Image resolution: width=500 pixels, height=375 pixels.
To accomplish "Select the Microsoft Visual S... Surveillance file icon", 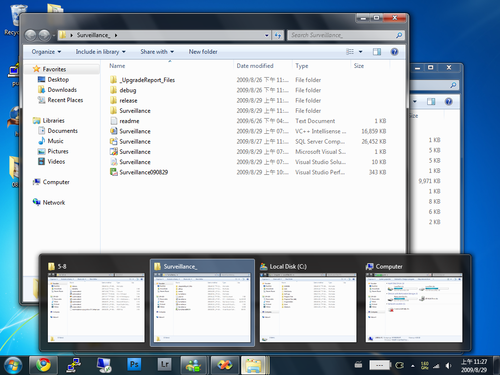I will click(x=114, y=152).
